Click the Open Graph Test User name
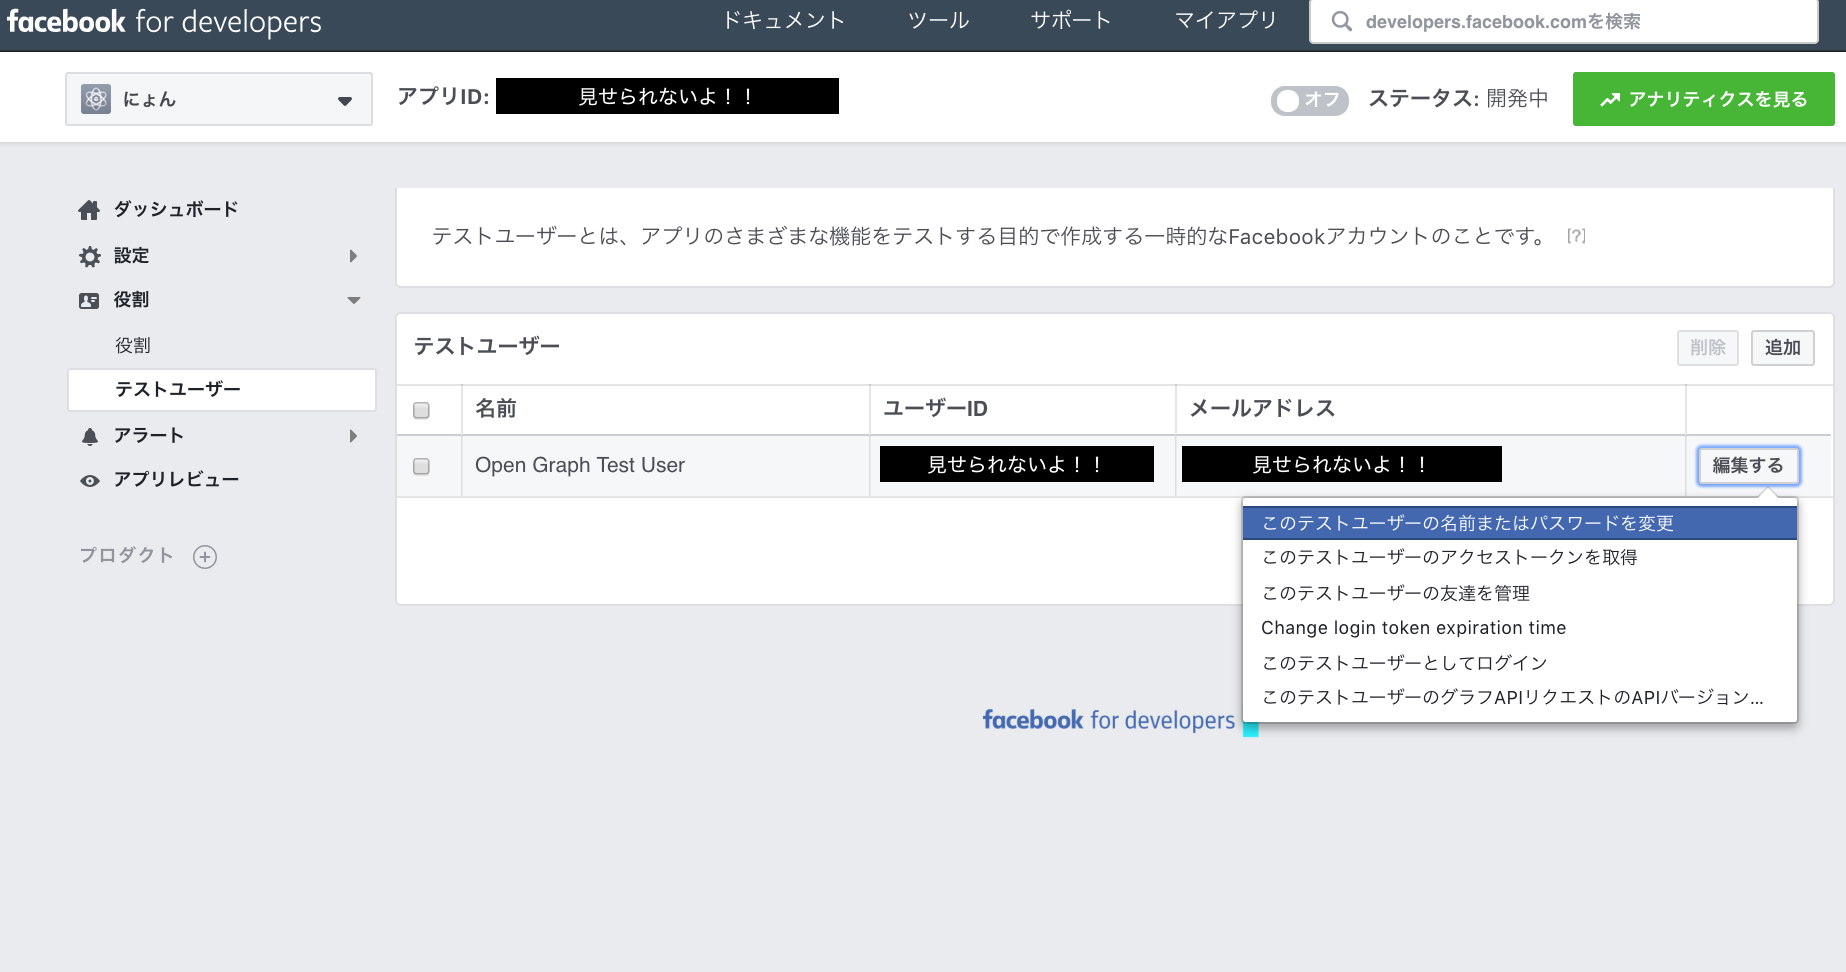The image size is (1846, 972). 580,465
